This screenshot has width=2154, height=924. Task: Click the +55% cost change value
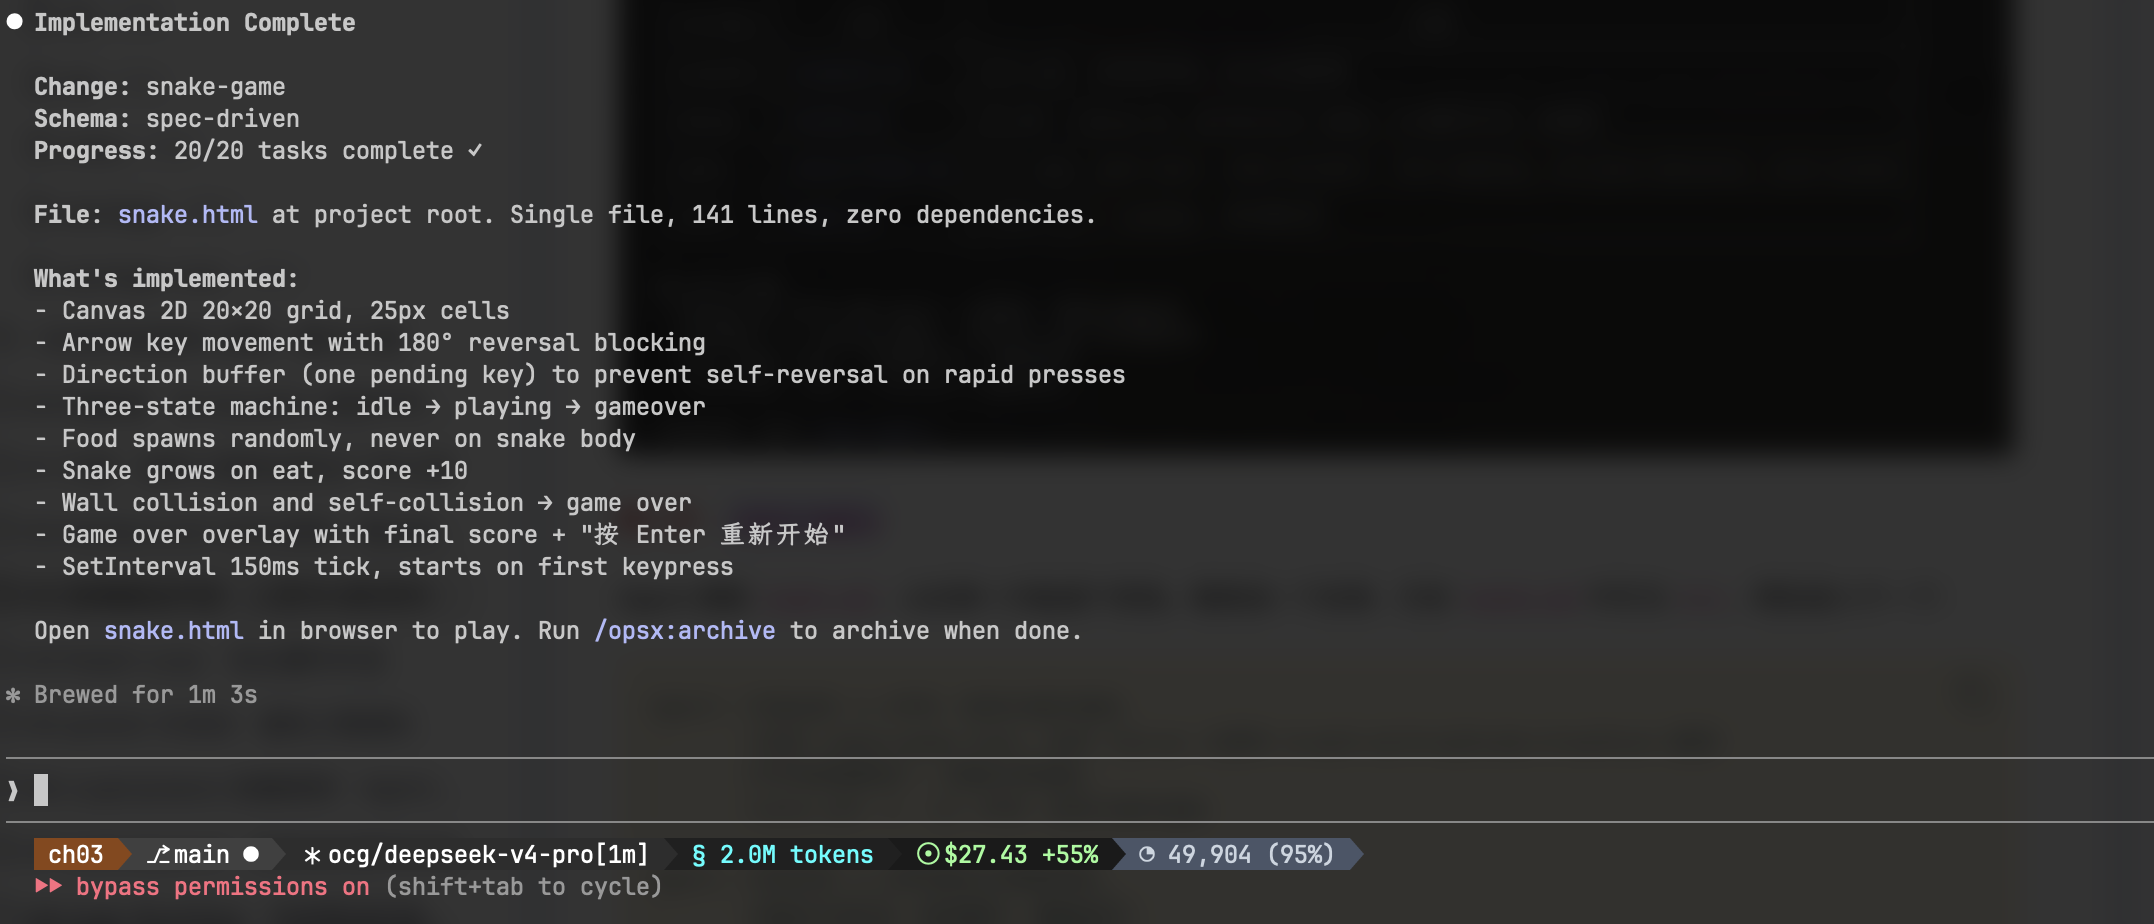click(x=1070, y=855)
